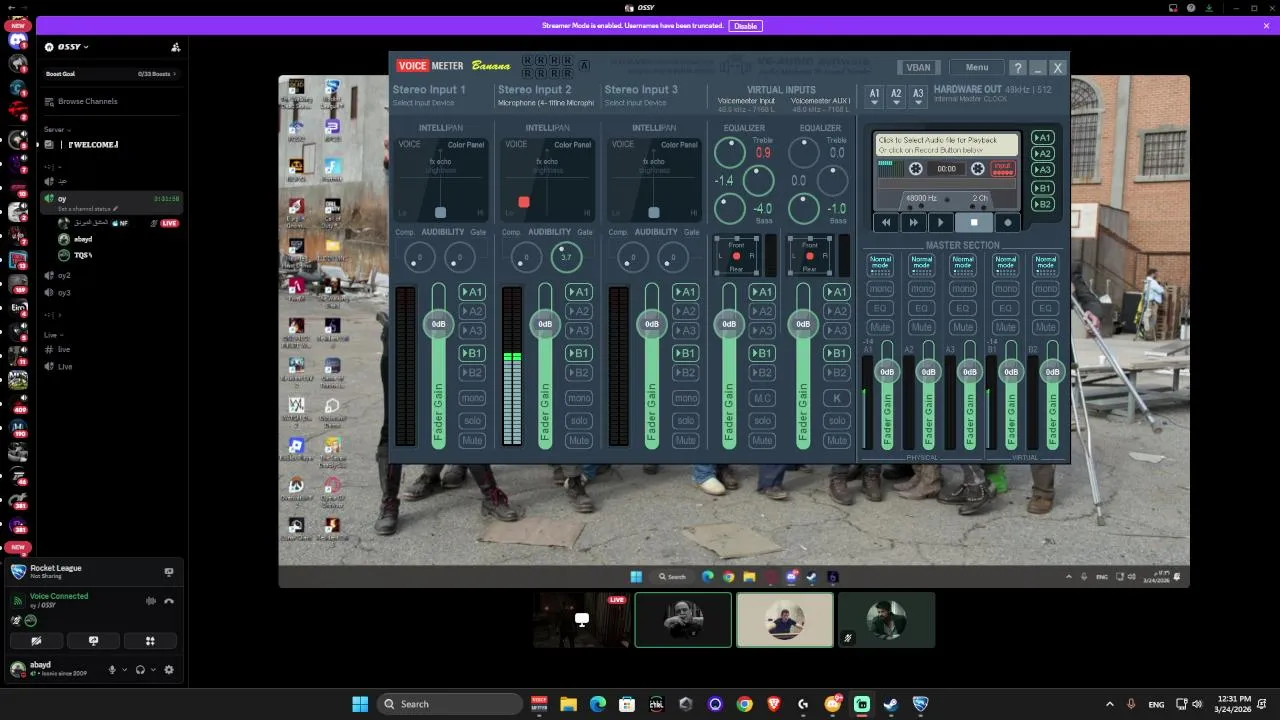Click the fast-forward button on Voicemeeter cassette
The image size is (1280, 720).
click(913, 223)
